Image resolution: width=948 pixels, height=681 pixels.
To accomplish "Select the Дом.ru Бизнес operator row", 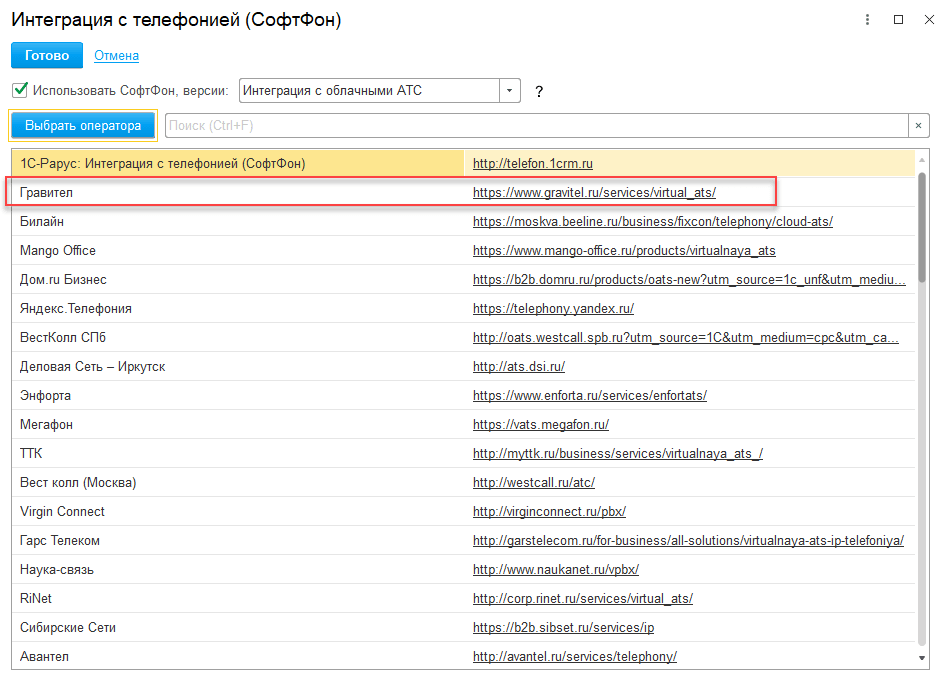I will (463, 279).
